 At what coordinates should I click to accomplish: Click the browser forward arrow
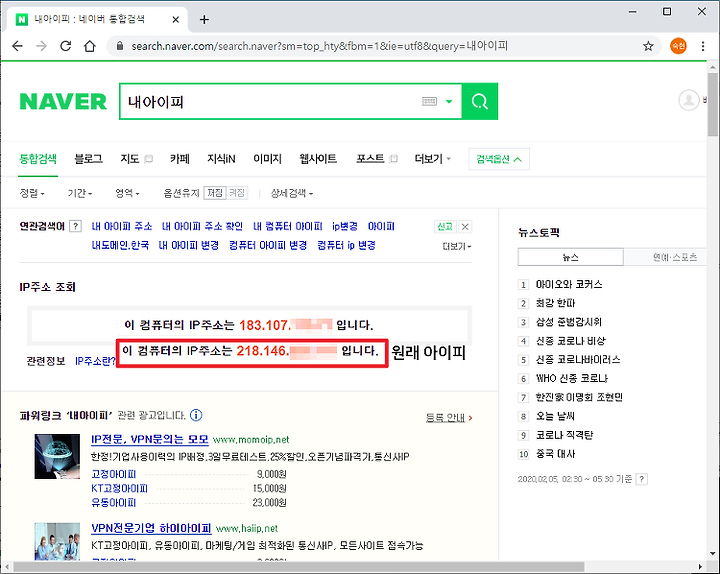pos(41,46)
